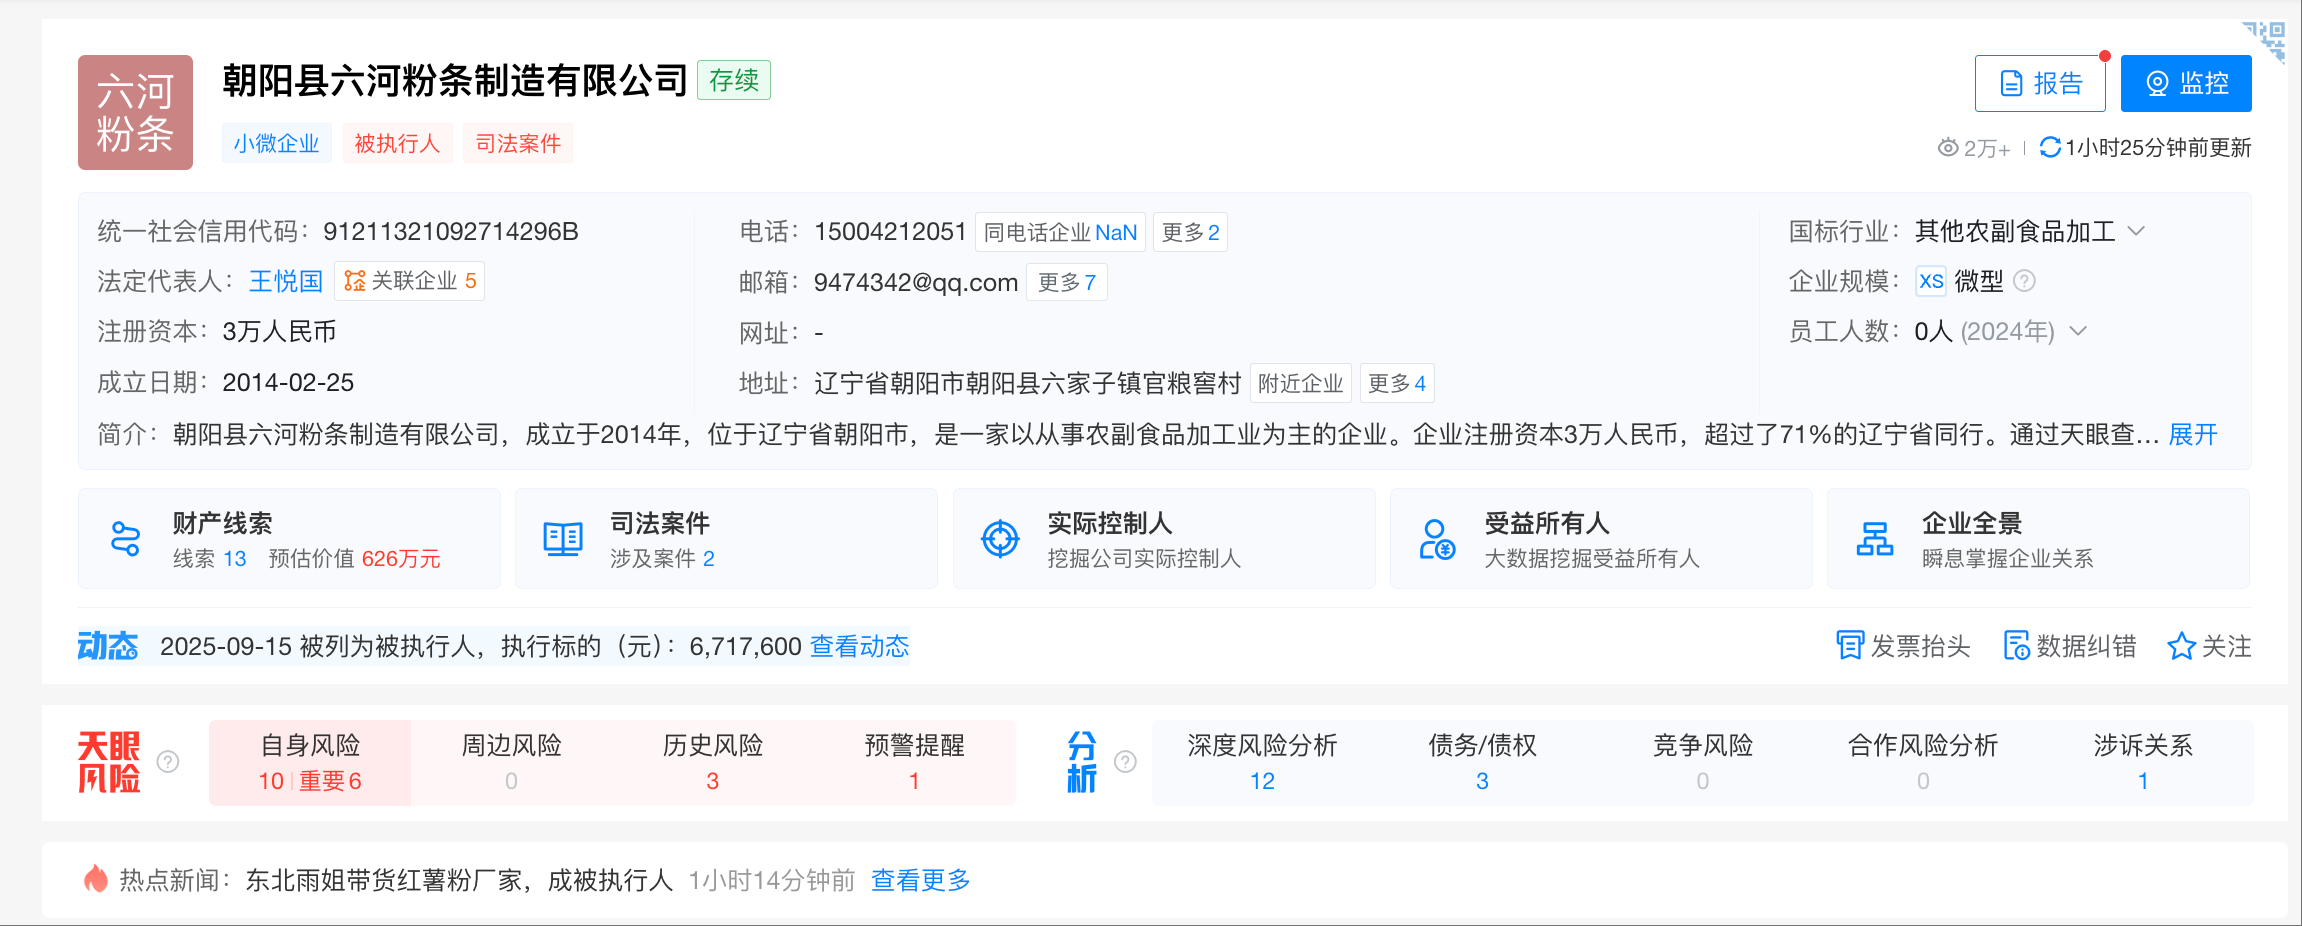Click the 存续 status badge
Viewport: 2302px width, 926px height.
coord(734,80)
